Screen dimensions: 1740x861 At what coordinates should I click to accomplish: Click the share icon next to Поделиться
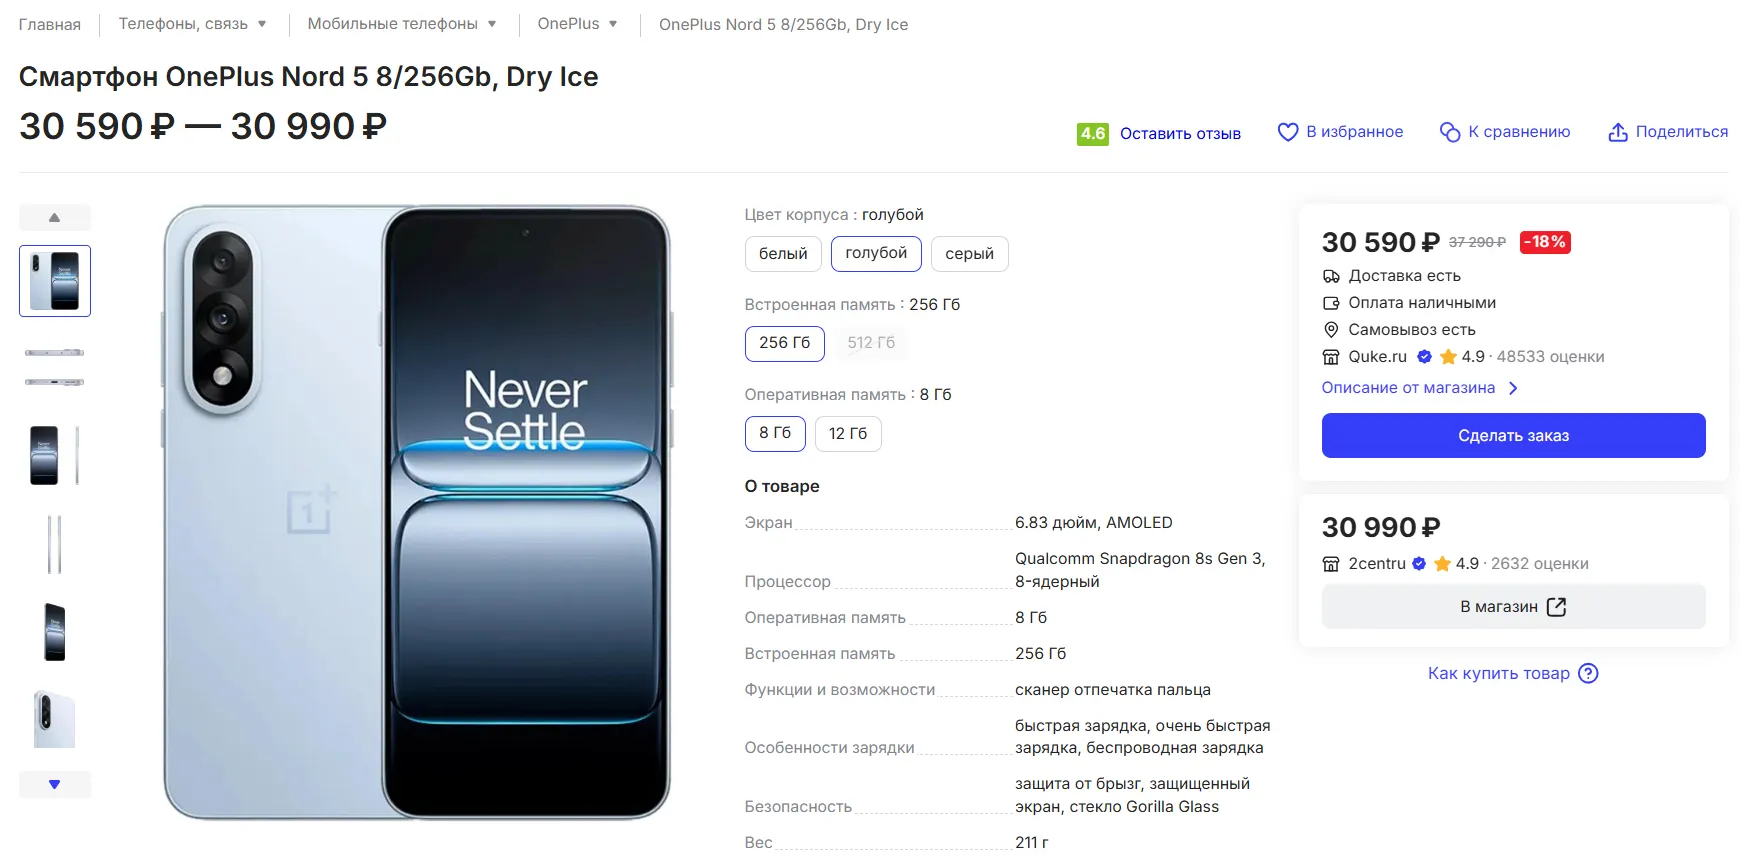(x=1617, y=132)
